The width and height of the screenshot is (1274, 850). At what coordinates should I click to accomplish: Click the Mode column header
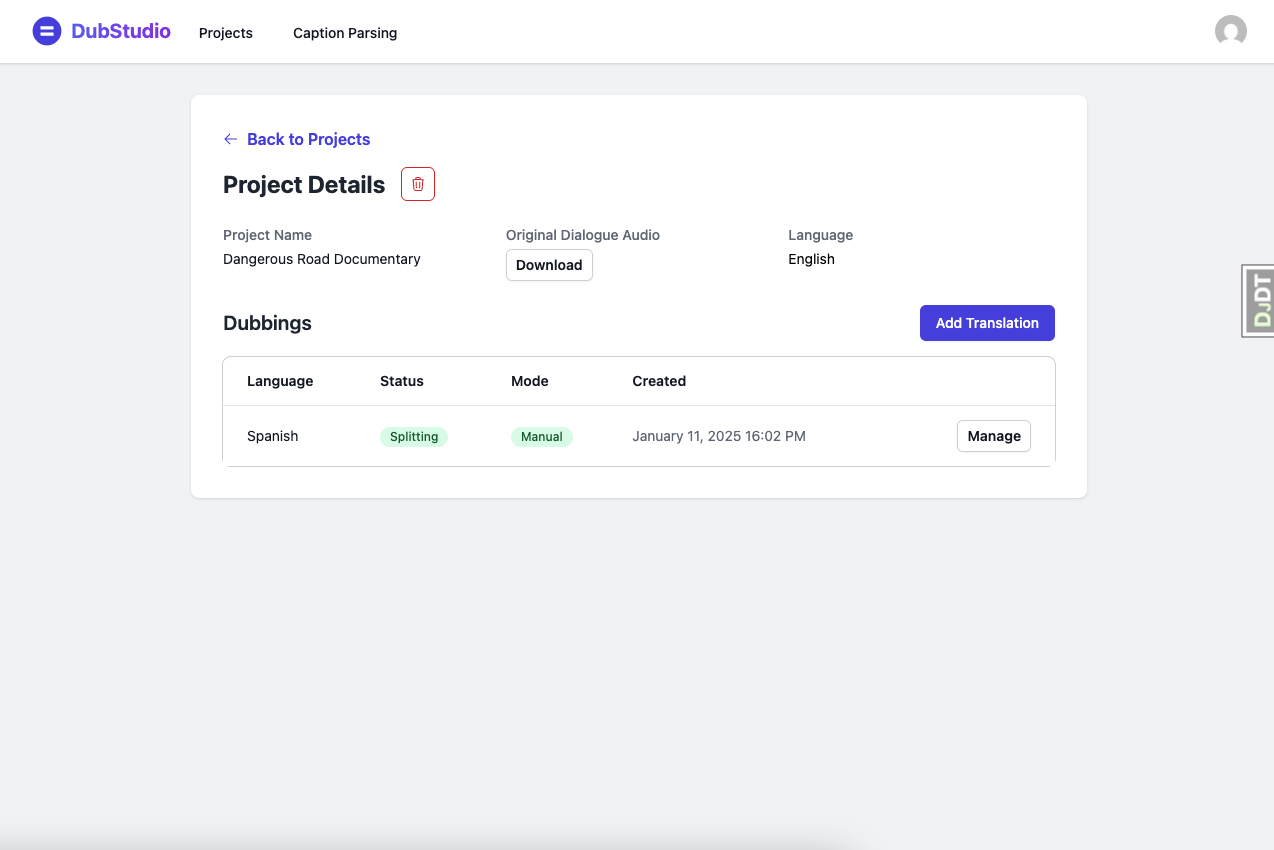pos(529,381)
